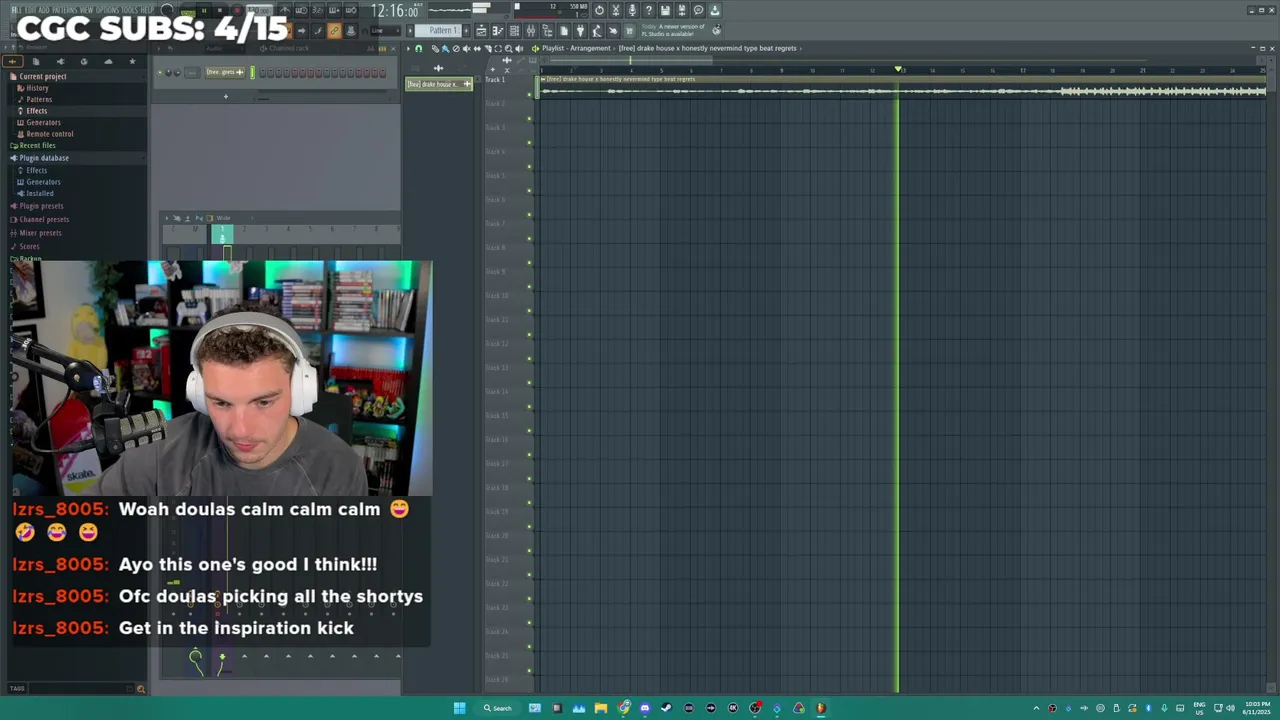Click the microphone recording icon in top toolbar
This screenshot has height=720, width=1280.
[632, 10]
